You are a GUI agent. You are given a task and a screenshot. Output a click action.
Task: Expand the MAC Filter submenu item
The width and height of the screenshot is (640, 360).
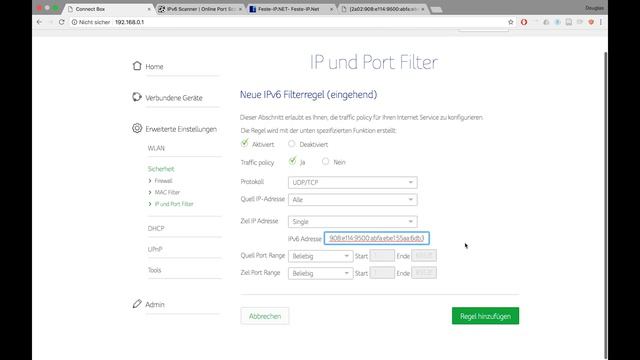click(x=167, y=192)
